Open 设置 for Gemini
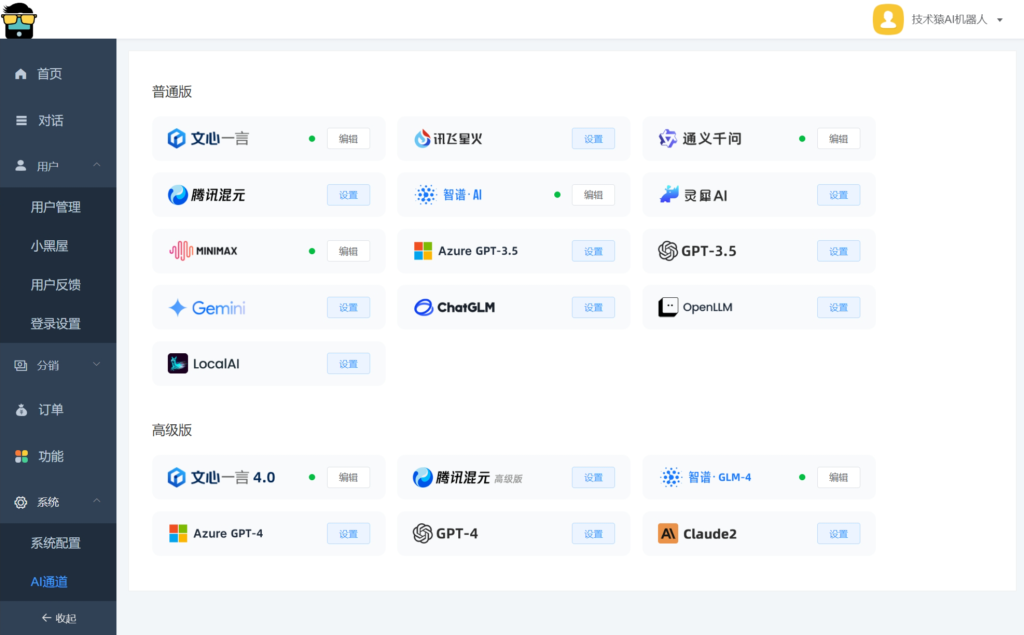 click(348, 307)
